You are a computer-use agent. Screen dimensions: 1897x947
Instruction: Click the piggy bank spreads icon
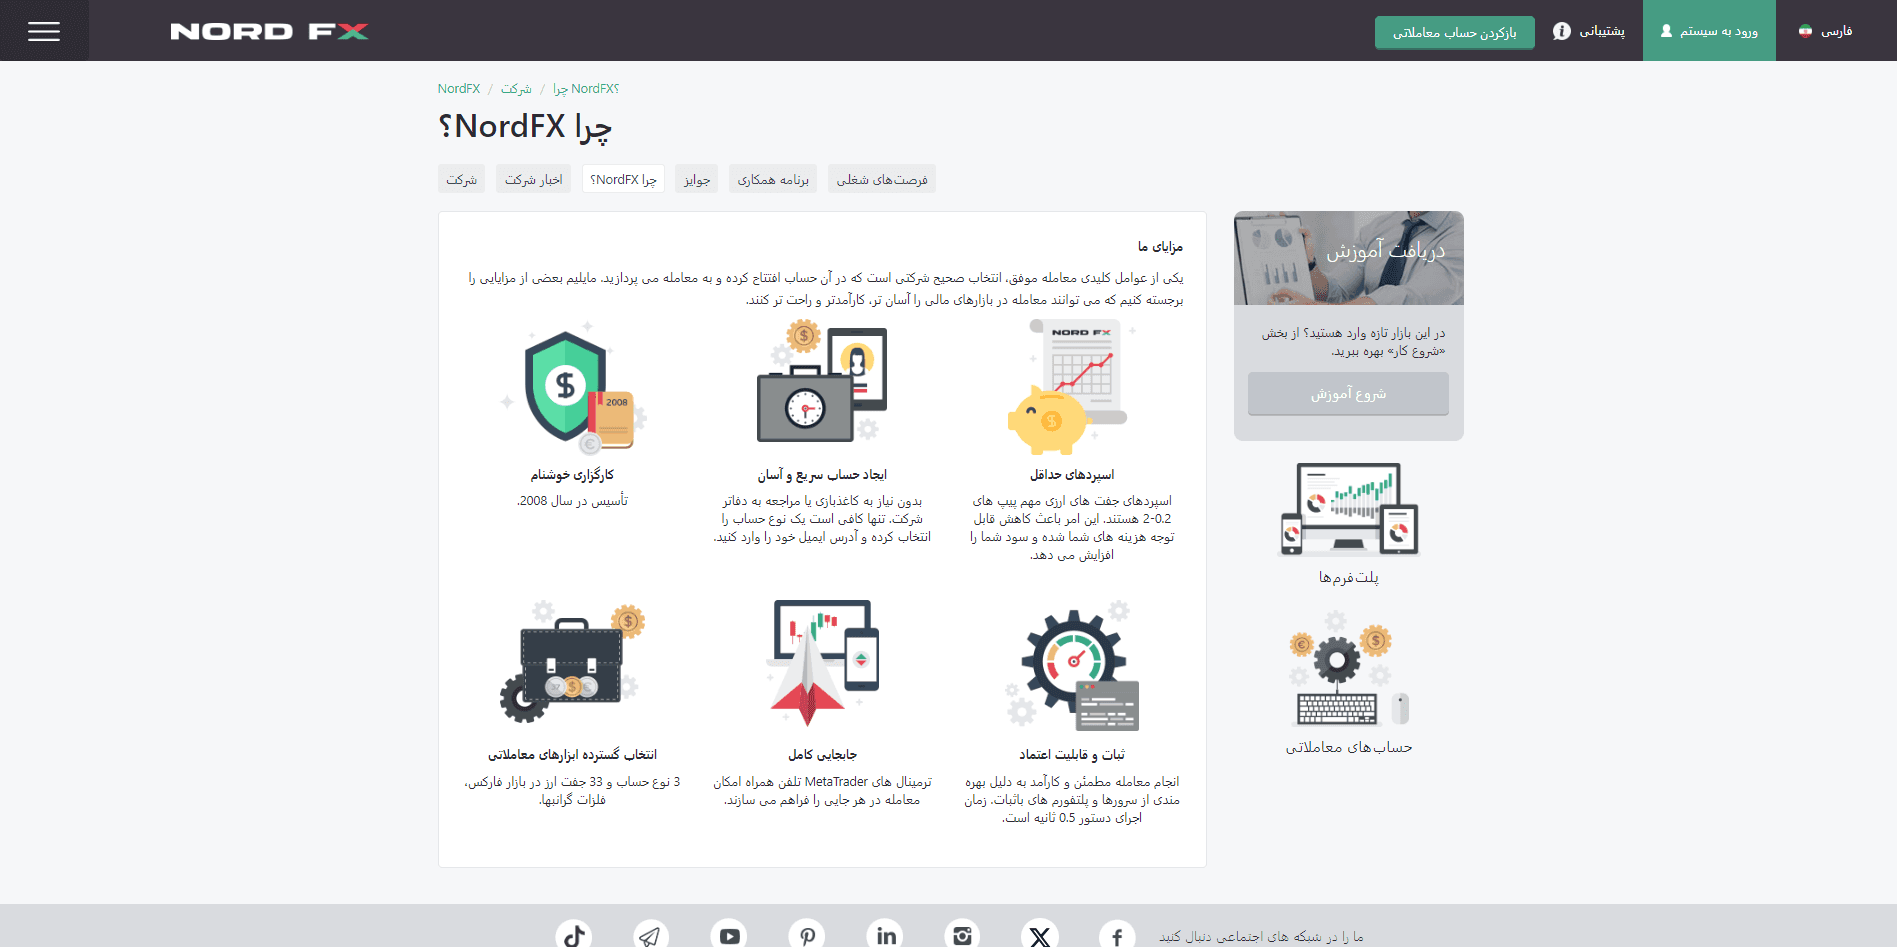(1070, 388)
